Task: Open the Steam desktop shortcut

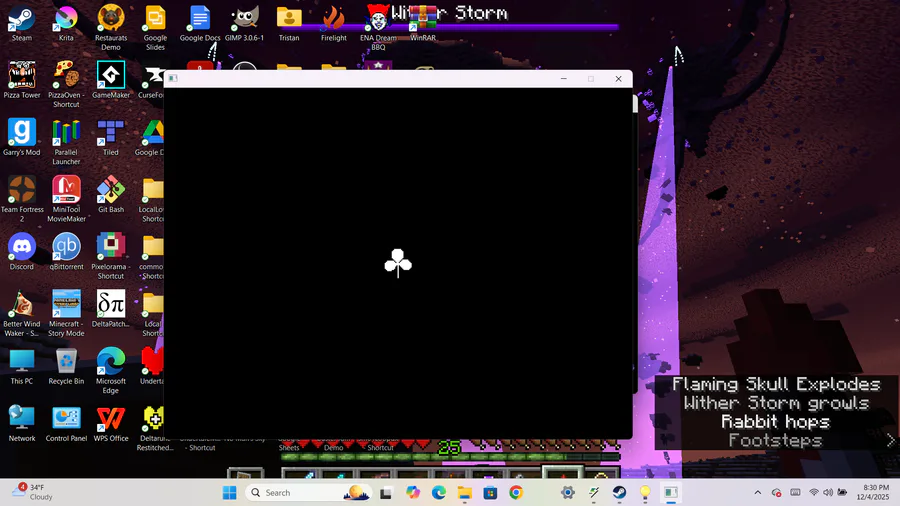Action: click(22, 24)
